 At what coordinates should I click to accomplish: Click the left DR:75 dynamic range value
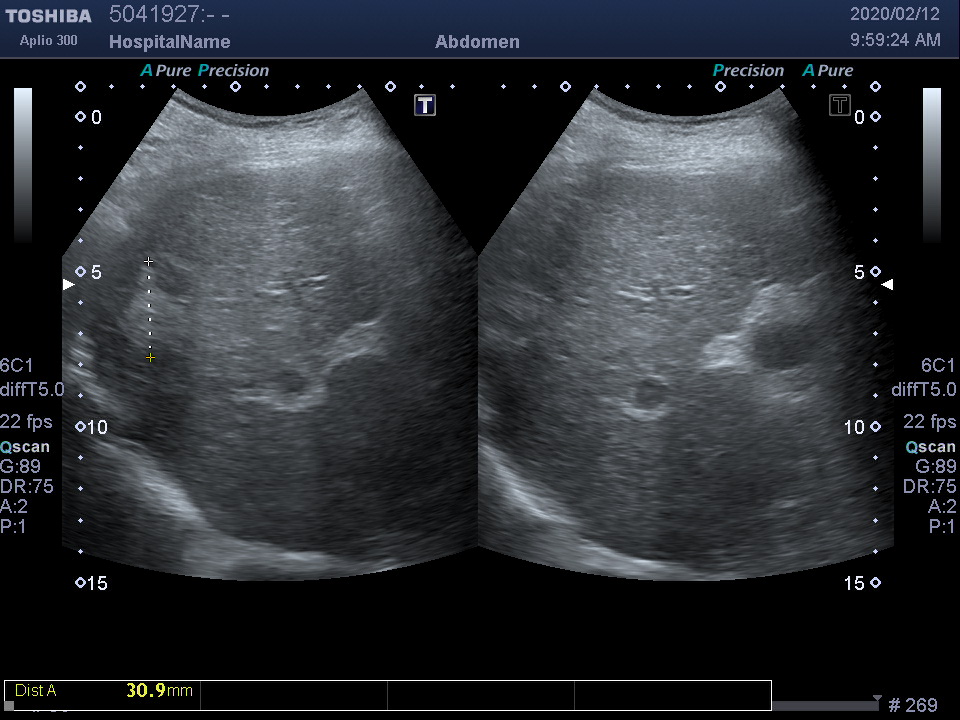pyautogui.click(x=27, y=487)
